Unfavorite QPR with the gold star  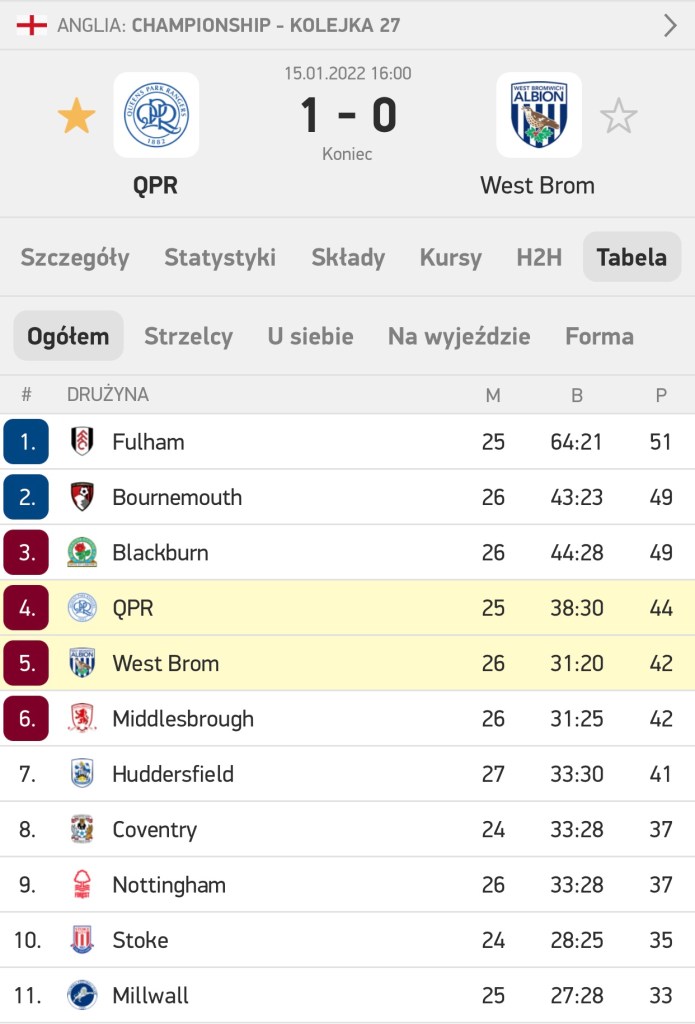click(77, 117)
